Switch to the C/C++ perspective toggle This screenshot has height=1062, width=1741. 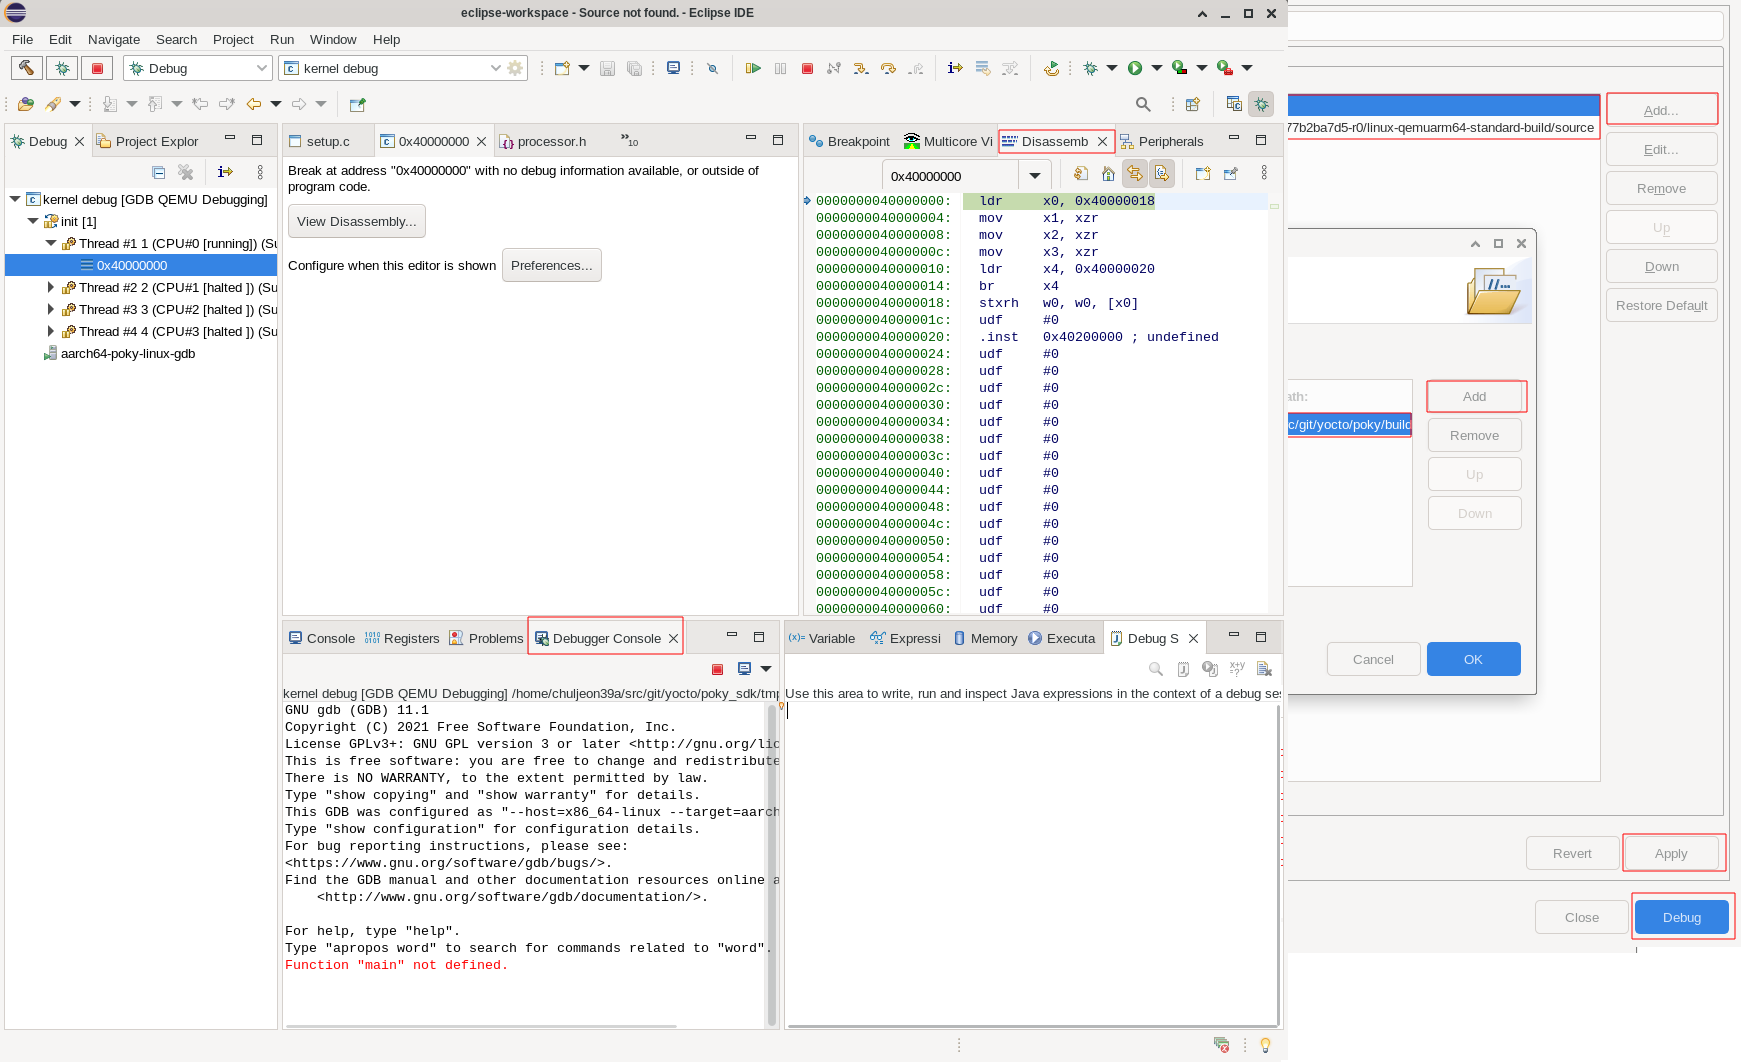tap(1234, 104)
